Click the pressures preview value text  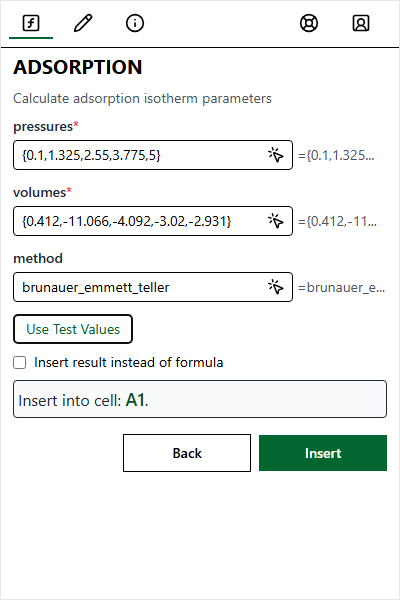336,155
